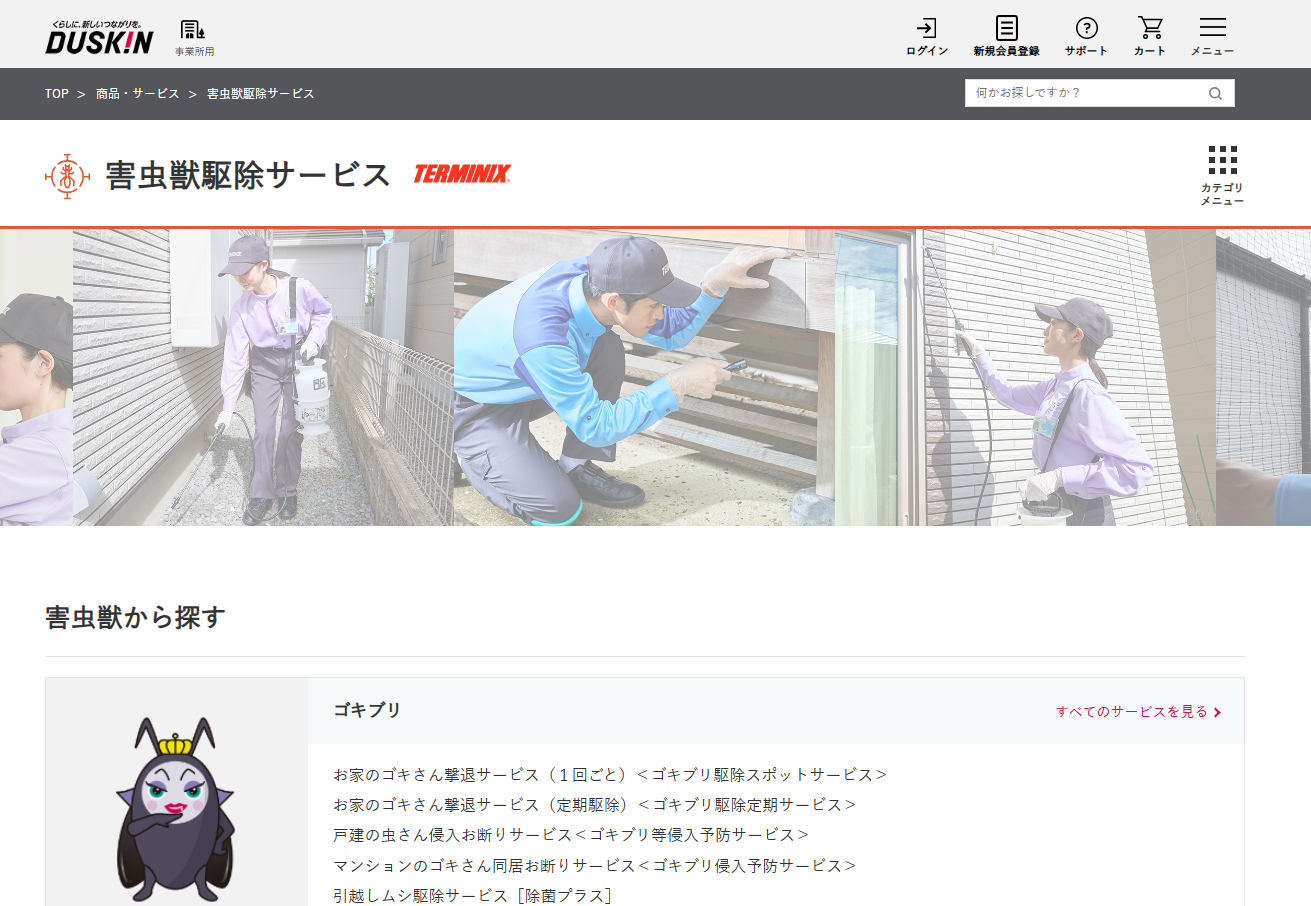The width and height of the screenshot is (1311, 906).
Task: Go to TOP breadcrumb
Action: [57, 93]
